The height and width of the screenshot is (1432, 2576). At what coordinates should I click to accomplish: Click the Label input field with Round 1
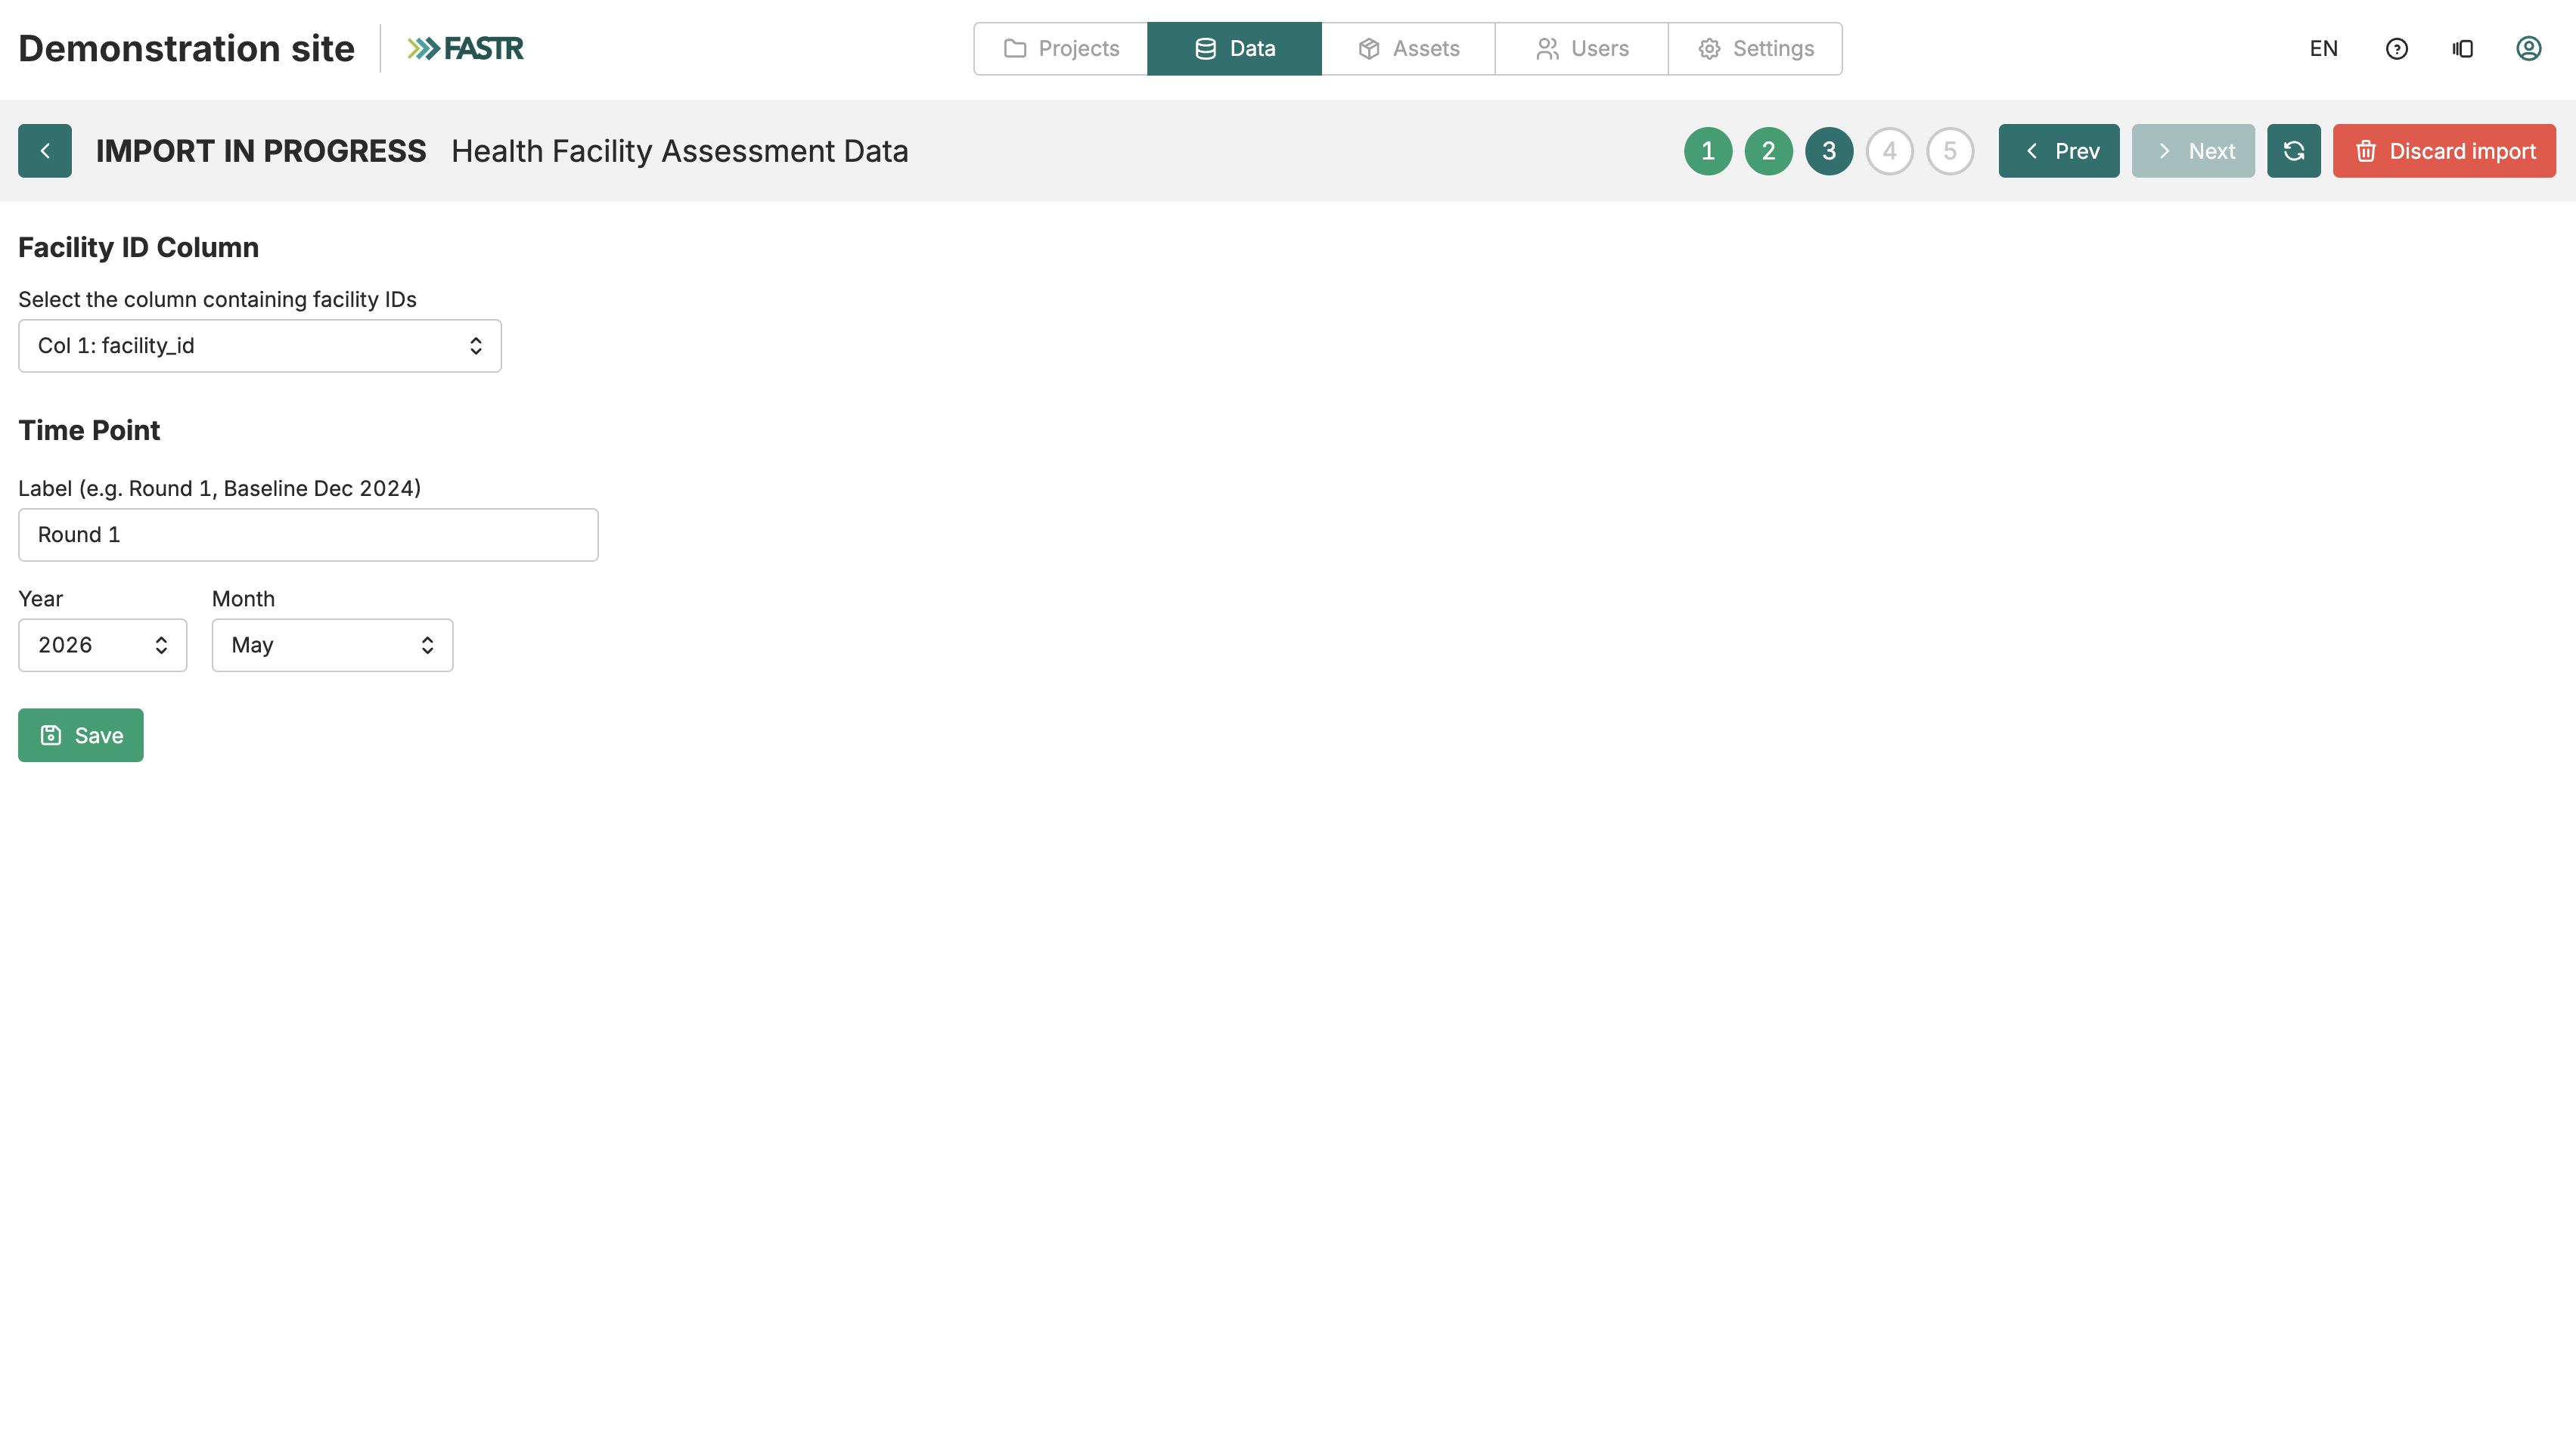tap(308, 535)
